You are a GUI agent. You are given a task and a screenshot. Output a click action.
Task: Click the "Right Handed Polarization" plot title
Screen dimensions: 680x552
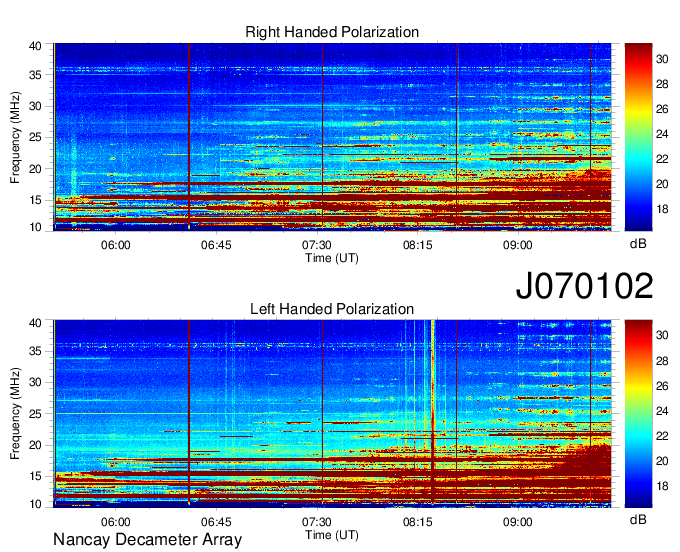click(x=332, y=32)
